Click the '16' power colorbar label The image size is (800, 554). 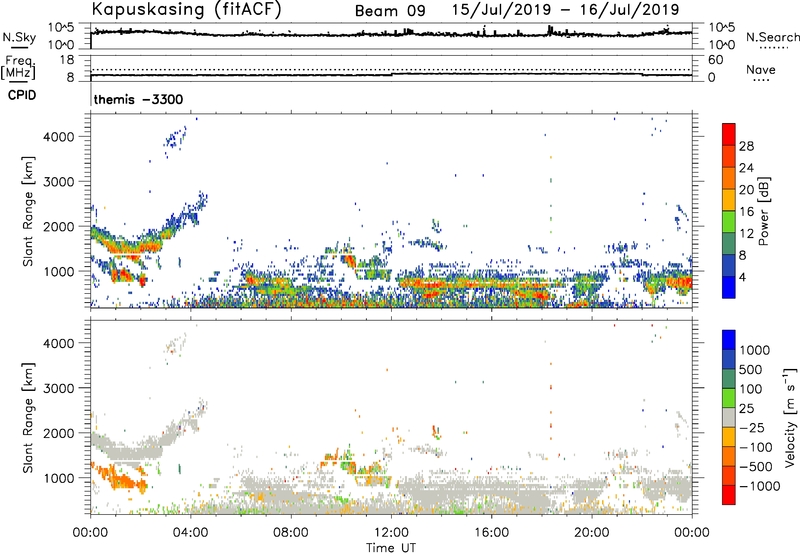(x=746, y=212)
